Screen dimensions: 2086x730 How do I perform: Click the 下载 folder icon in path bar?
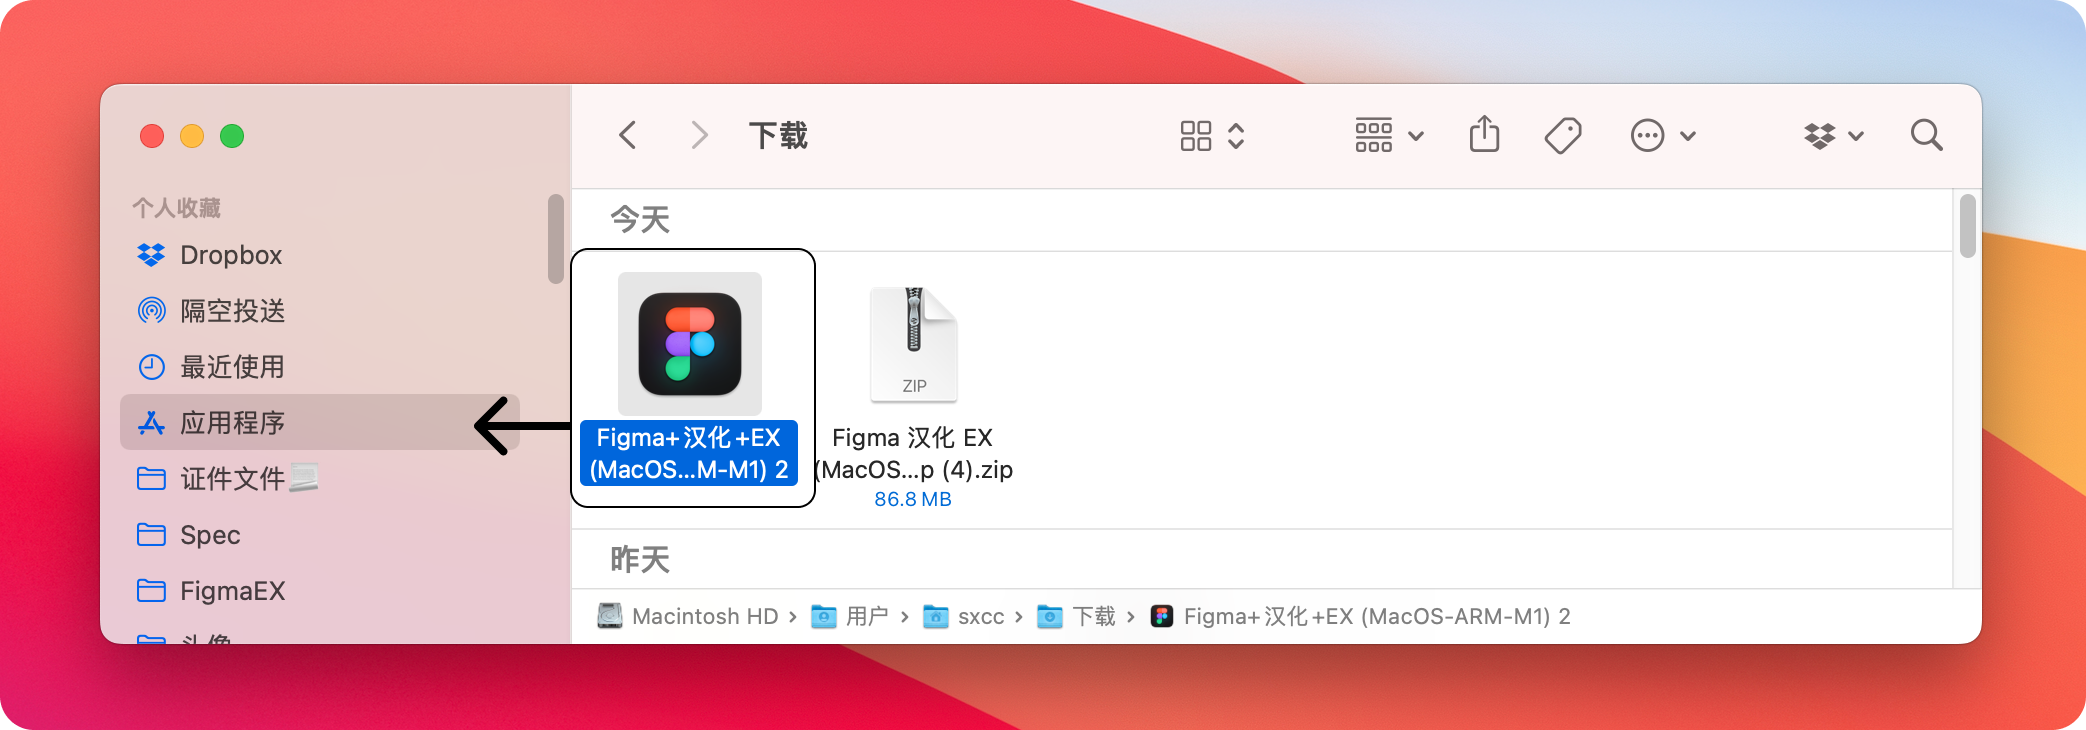pyautogui.click(x=1050, y=616)
